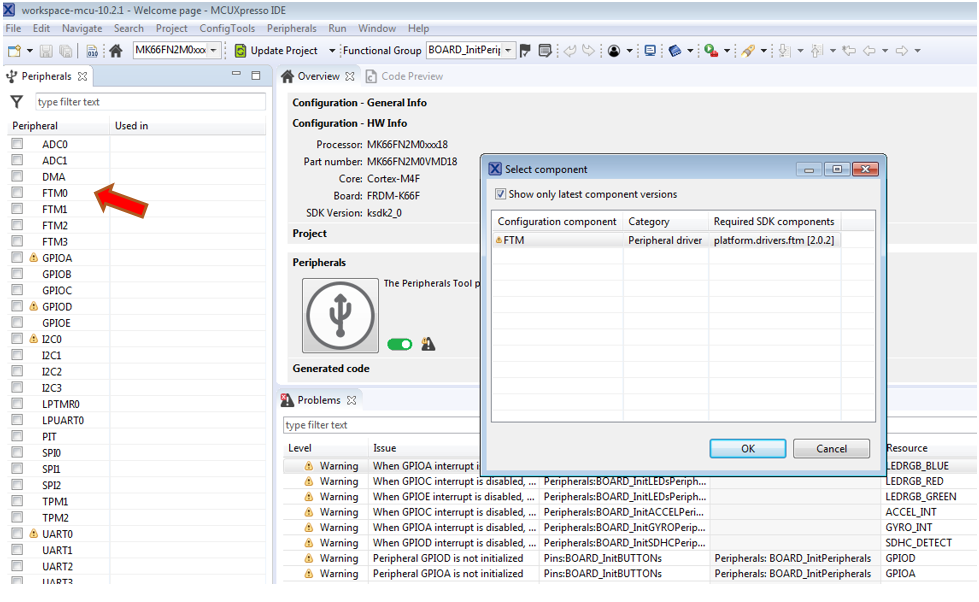Tick the DMA peripheral checkbox

coord(17,176)
